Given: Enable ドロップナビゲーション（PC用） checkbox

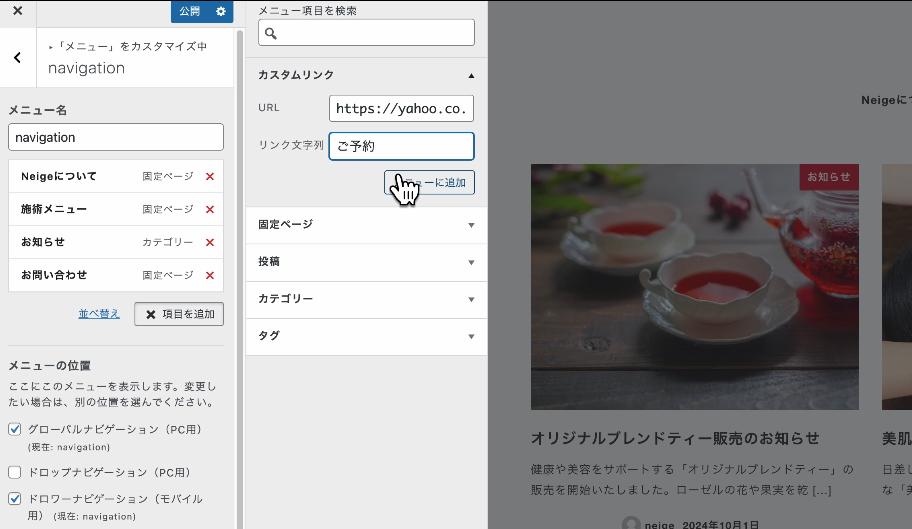Looking at the screenshot, I should click(15, 472).
